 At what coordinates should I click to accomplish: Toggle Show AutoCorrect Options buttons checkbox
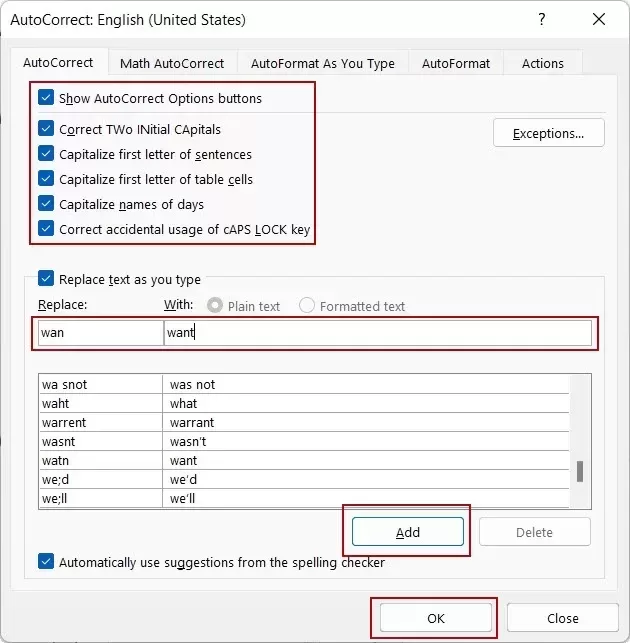pos(46,98)
